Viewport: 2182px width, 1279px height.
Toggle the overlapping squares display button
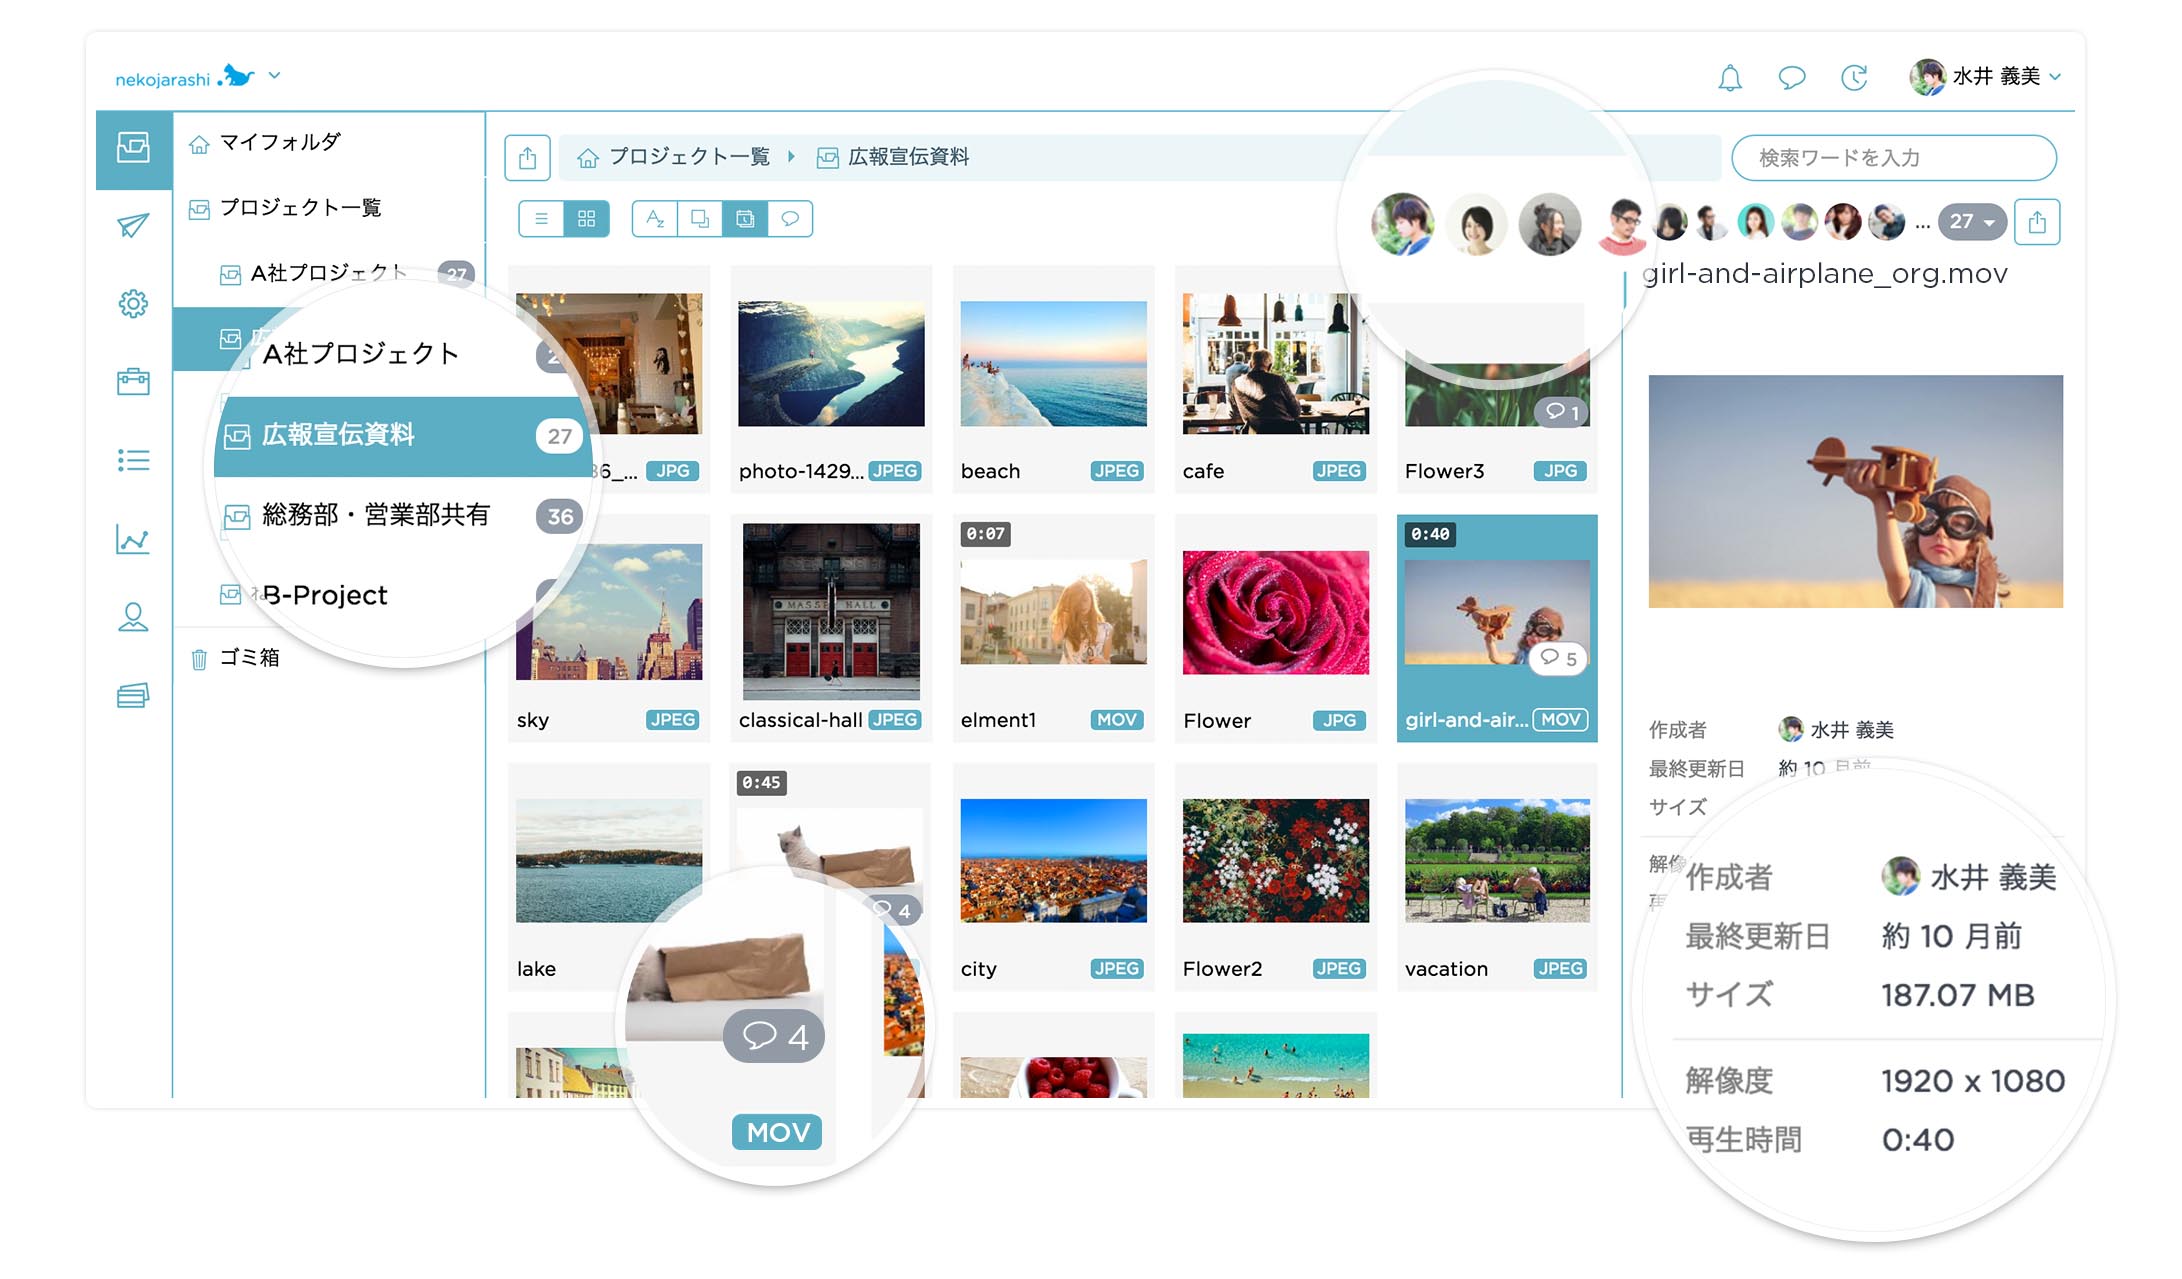coord(700,219)
